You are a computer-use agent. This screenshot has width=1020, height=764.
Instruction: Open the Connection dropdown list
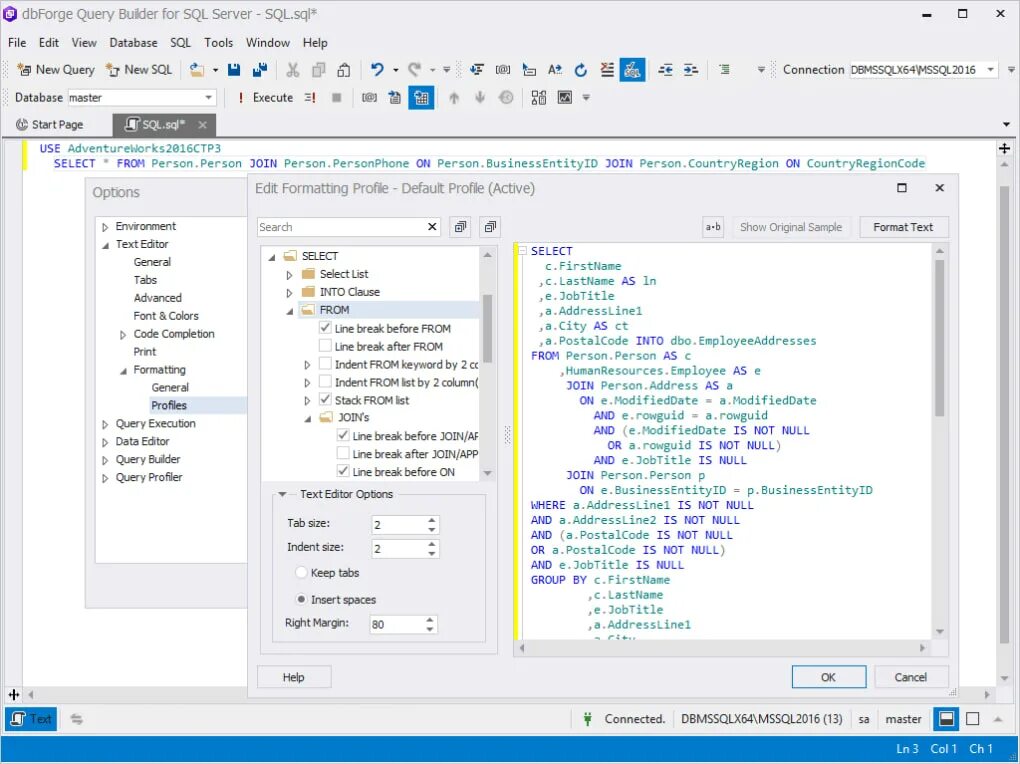tap(990, 70)
